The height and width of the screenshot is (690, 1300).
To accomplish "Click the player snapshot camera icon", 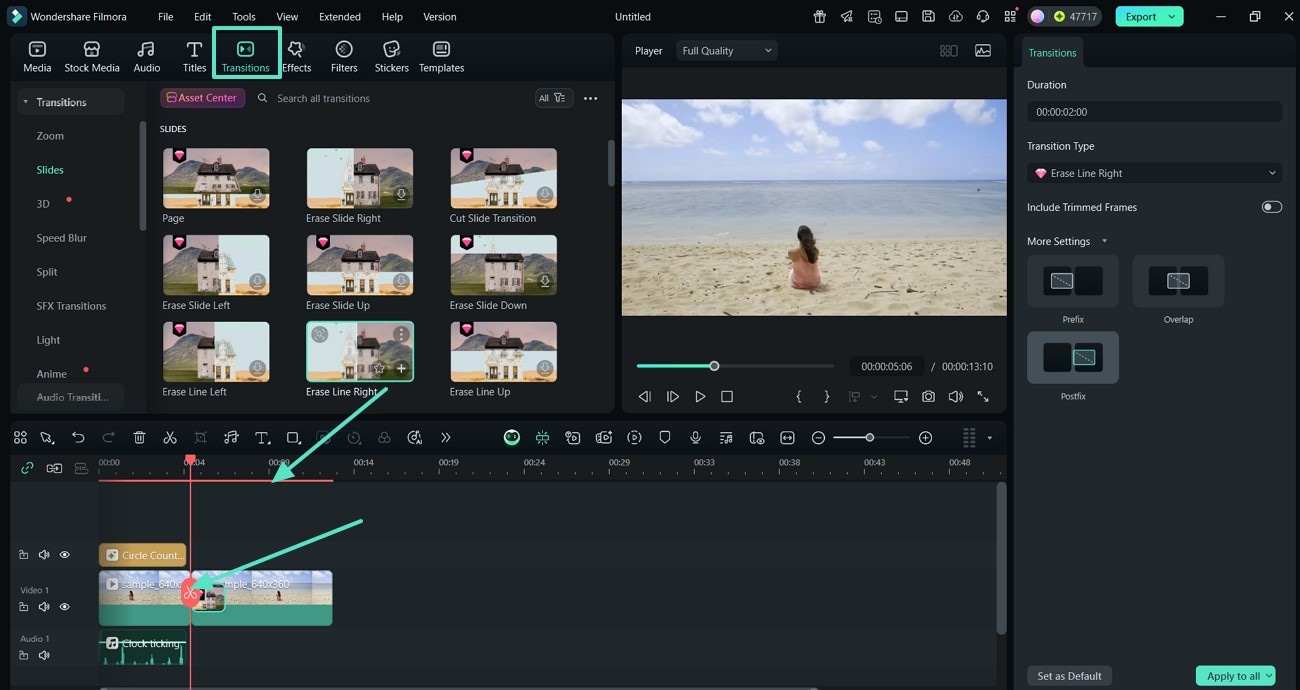I will click(928, 397).
